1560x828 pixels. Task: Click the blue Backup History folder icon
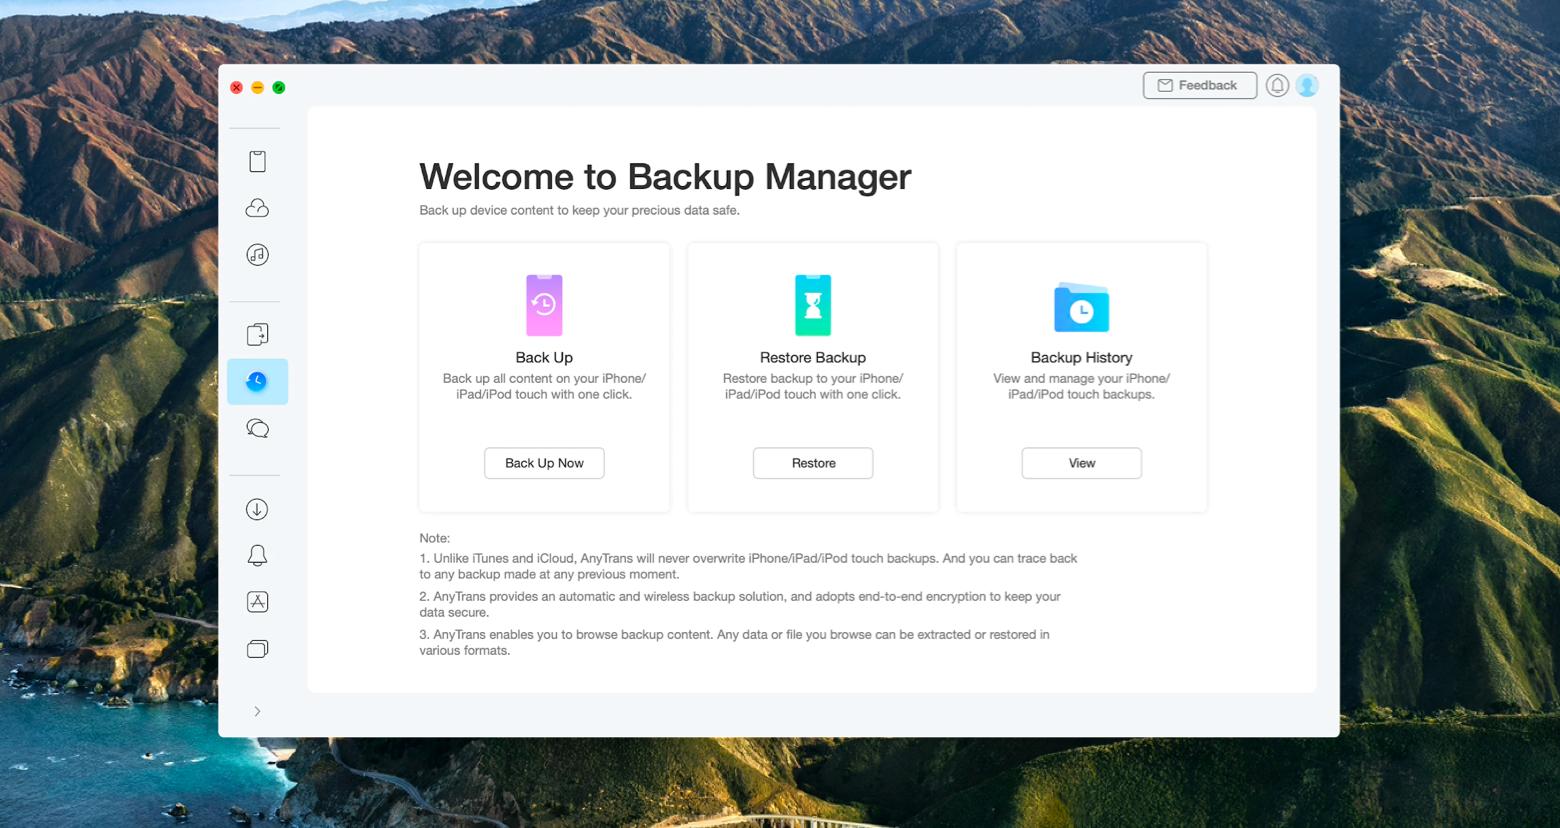click(1081, 307)
